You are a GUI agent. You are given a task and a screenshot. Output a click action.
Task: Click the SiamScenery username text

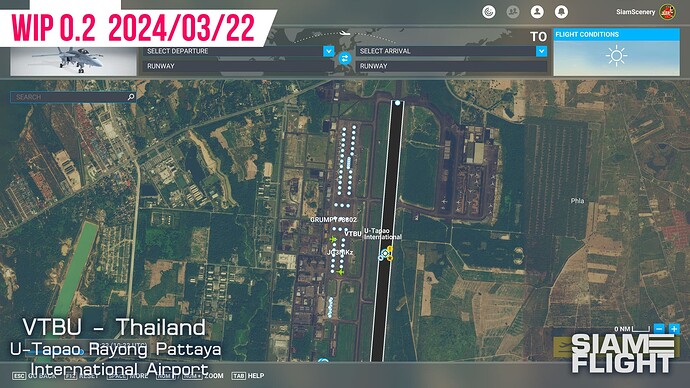tap(635, 12)
